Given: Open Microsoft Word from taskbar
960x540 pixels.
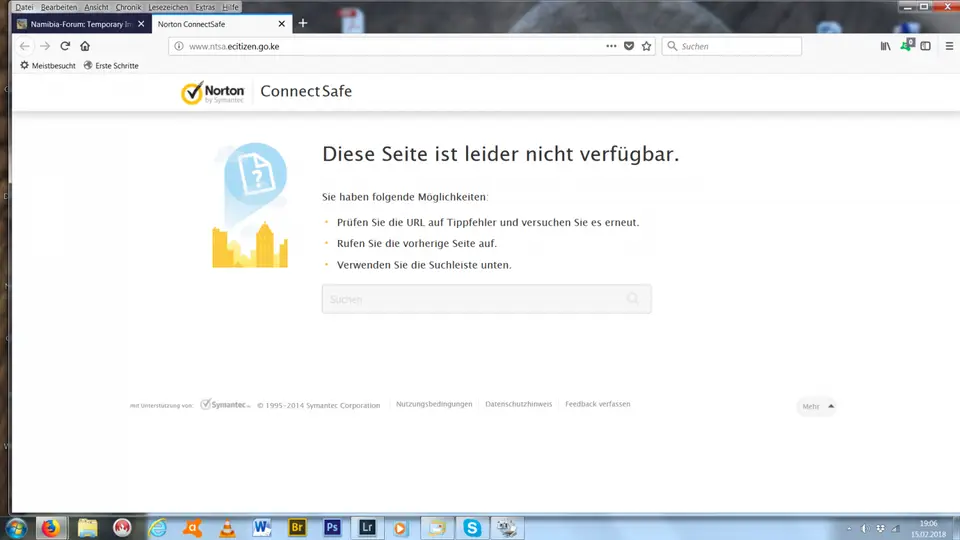Looking at the screenshot, I should coord(262,528).
